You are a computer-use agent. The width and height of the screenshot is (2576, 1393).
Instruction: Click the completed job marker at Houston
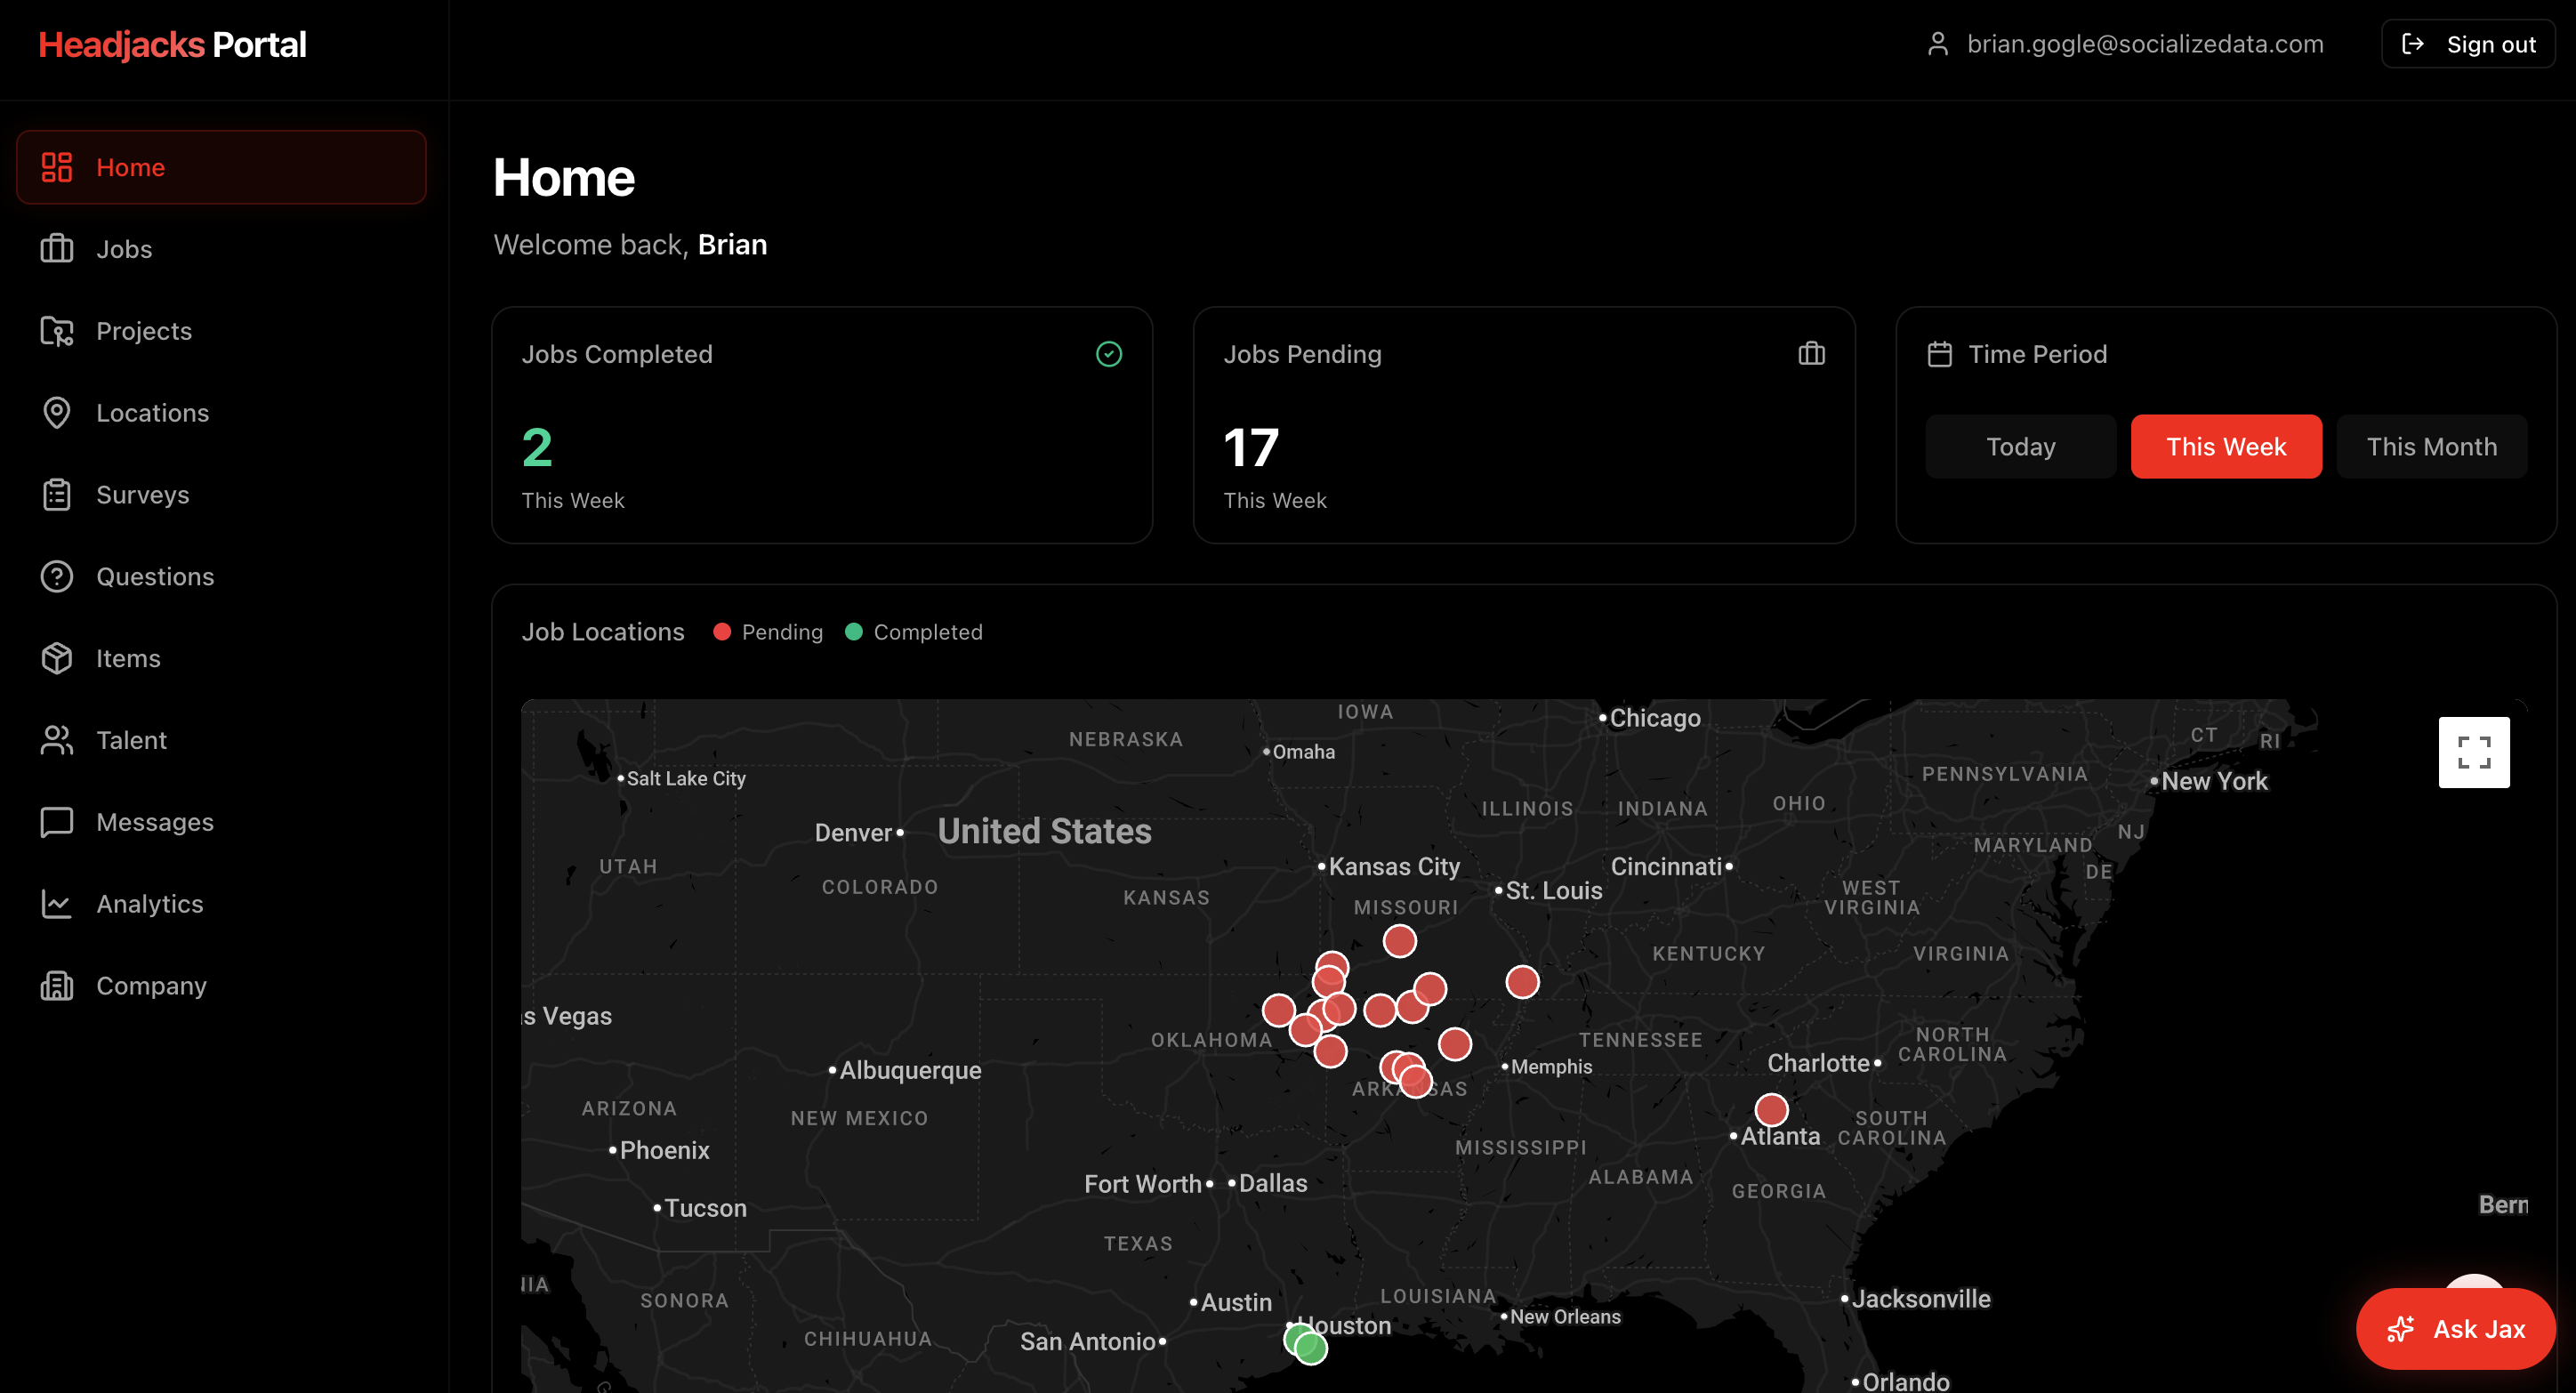coord(1311,1348)
